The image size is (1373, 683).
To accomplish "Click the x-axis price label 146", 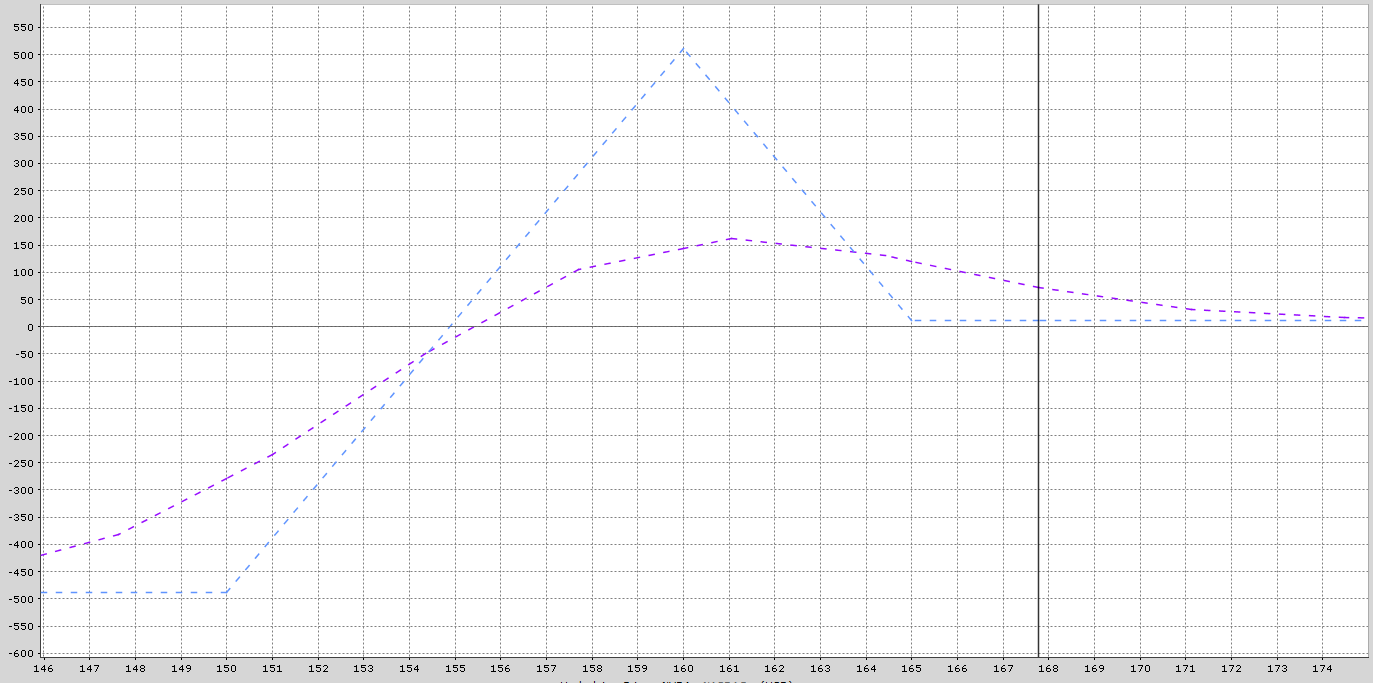I will click(x=44, y=667).
